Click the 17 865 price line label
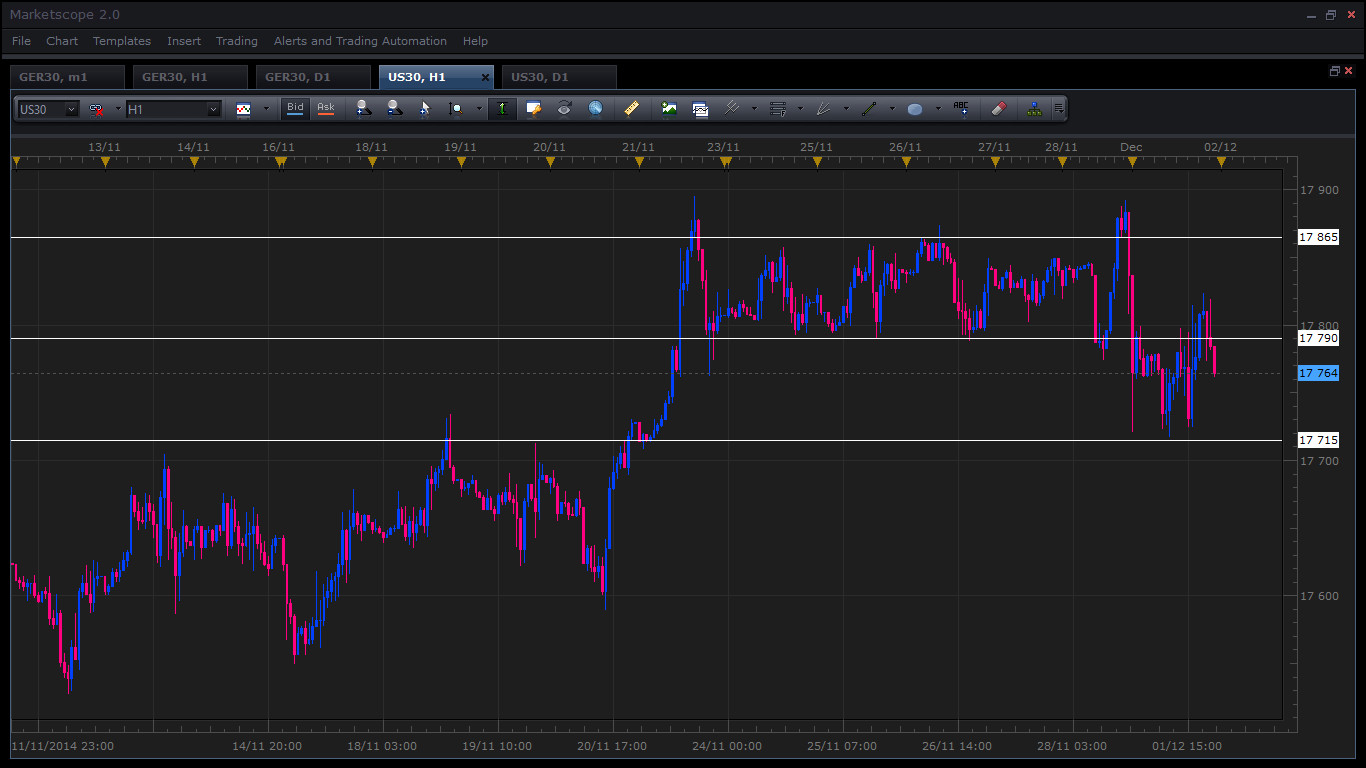Screen dimensions: 1366x768 1318,237
